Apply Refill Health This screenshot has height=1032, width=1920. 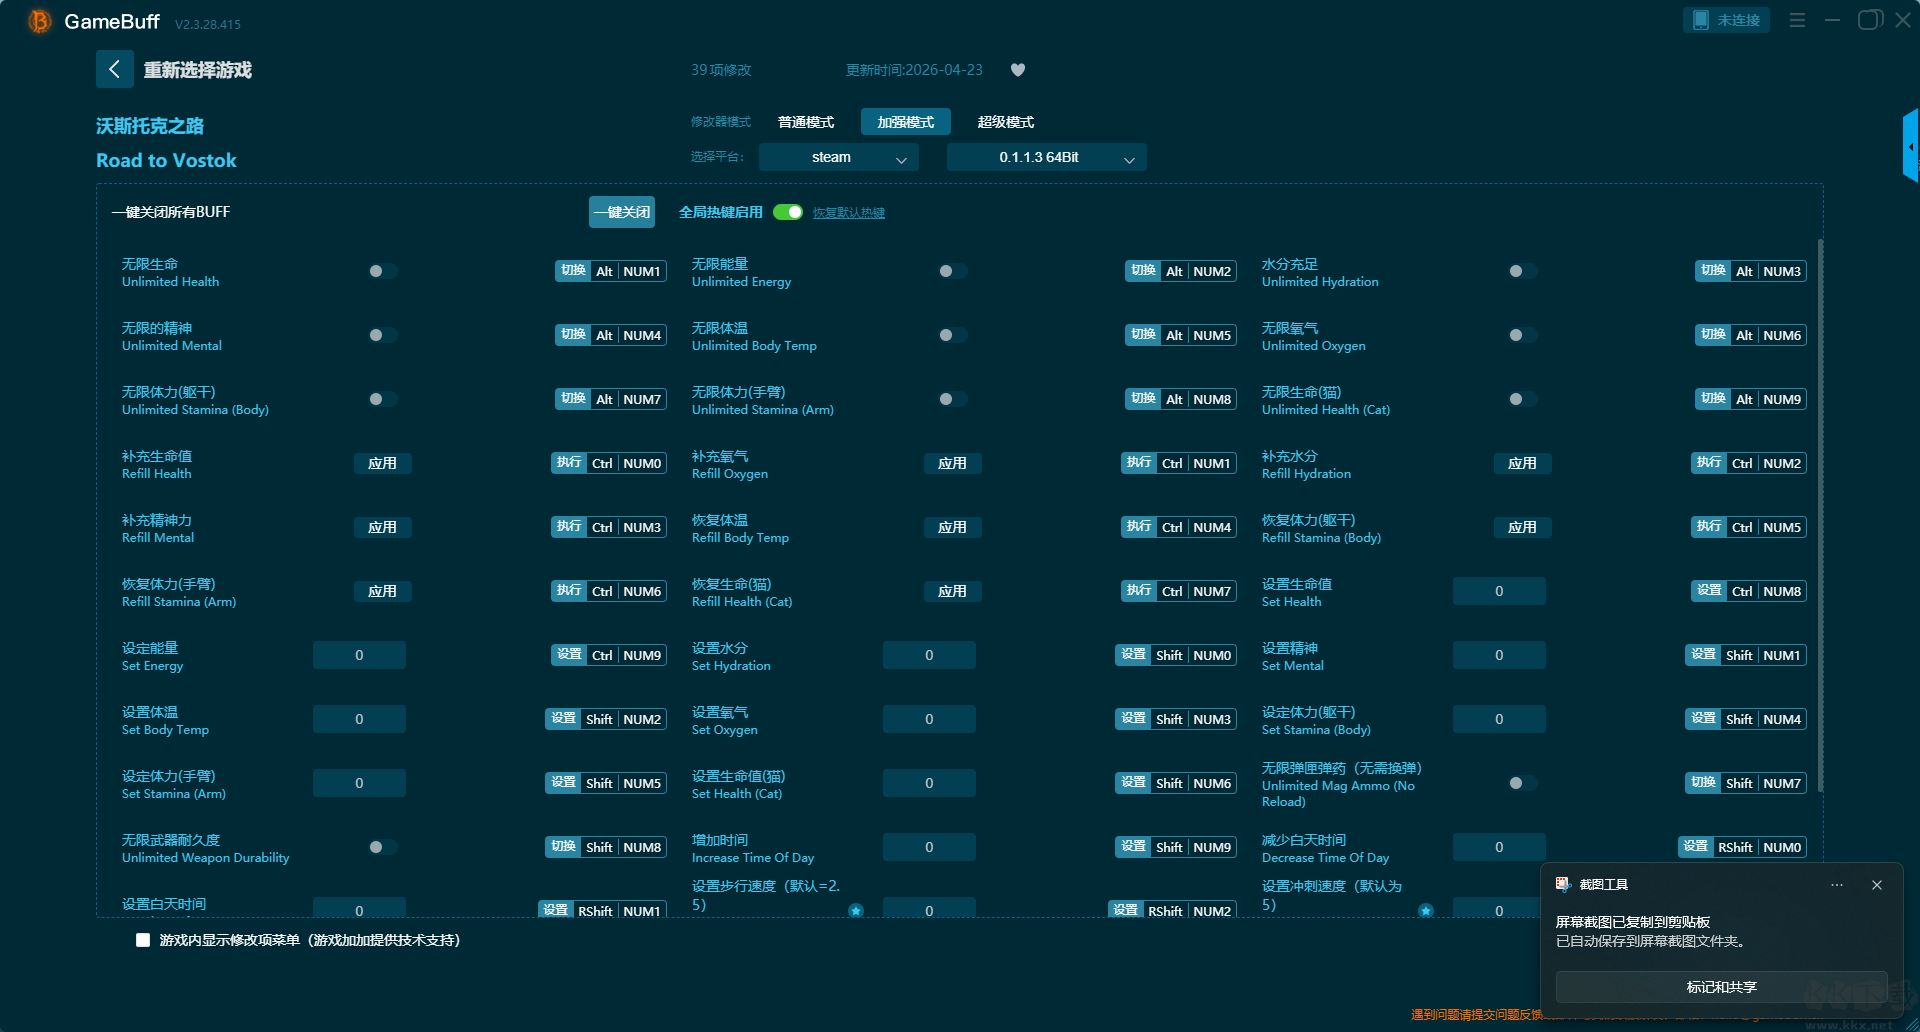coord(382,463)
